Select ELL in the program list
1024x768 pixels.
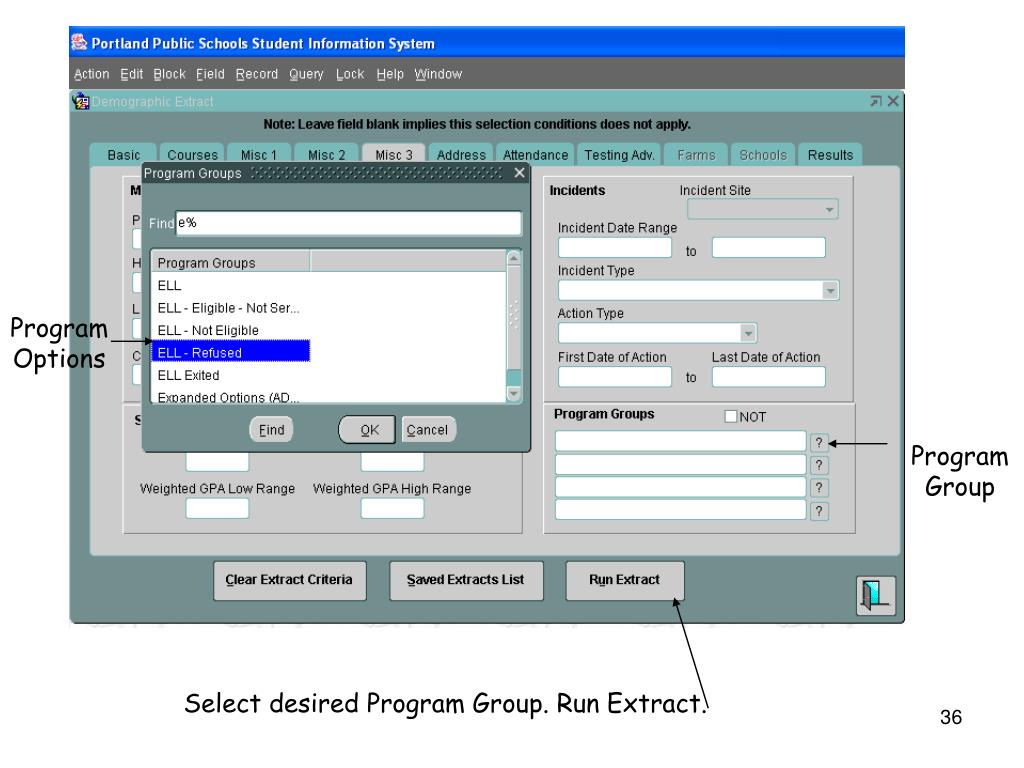coord(231,285)
